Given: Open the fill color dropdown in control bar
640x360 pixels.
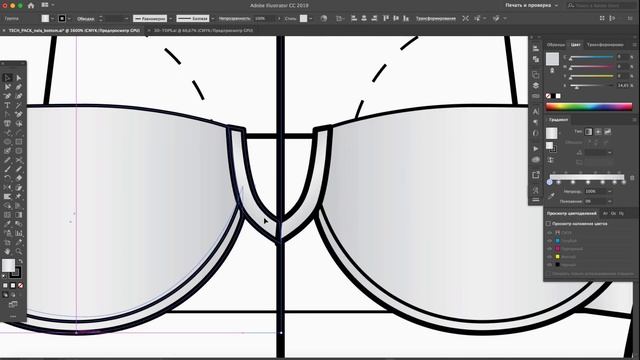Looking at the screenshot, I should [x=52, y=18].
